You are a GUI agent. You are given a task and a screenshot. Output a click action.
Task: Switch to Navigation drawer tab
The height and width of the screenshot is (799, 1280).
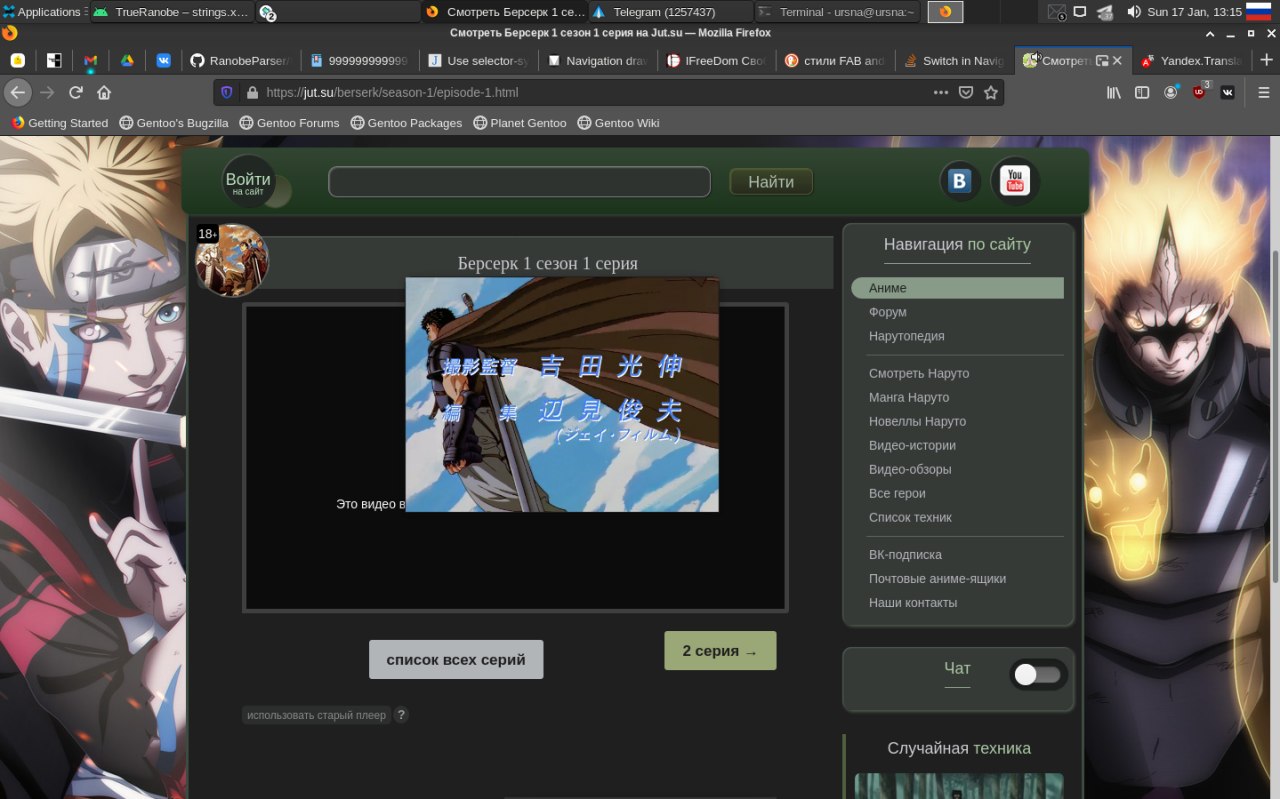pyautogui.click(x=596, y=60)
